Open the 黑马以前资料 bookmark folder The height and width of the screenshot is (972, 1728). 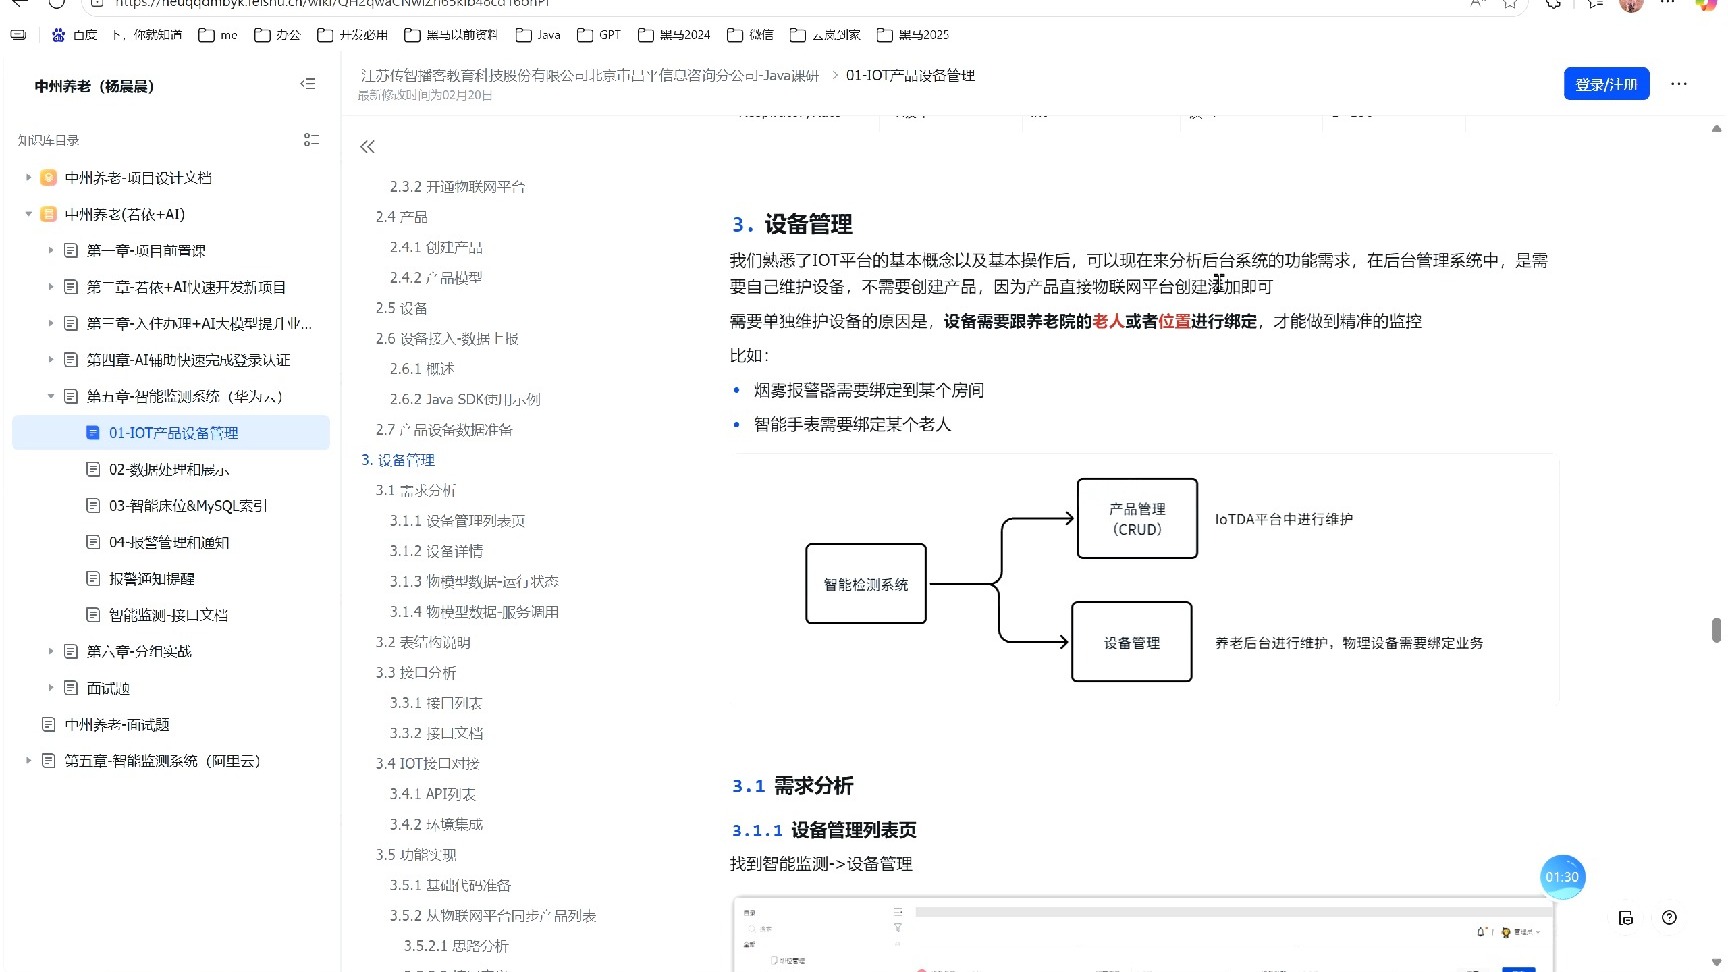click(451, 35)
